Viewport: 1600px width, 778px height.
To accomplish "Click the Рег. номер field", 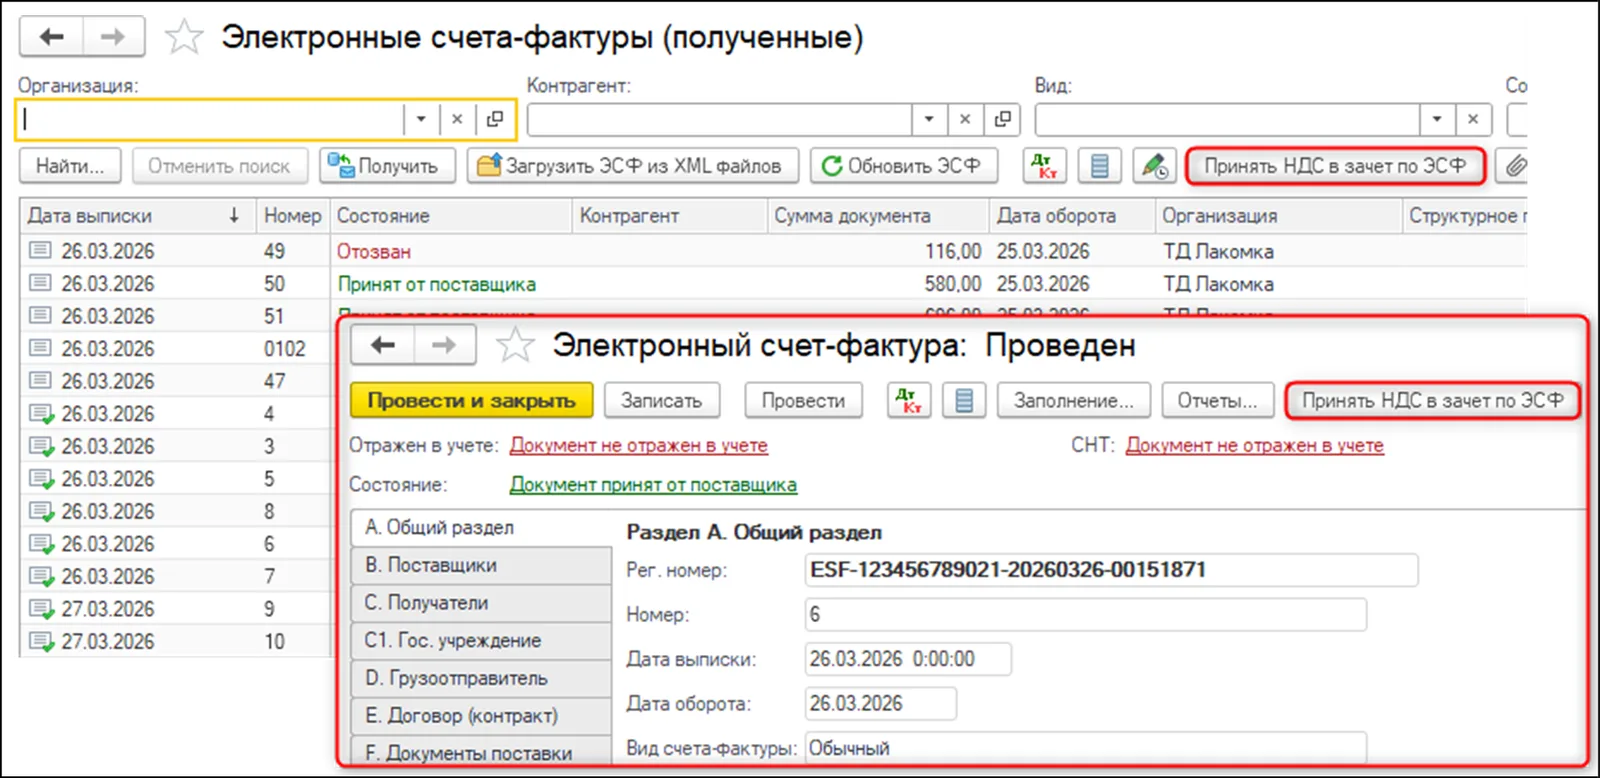I will coord(1111,570).
